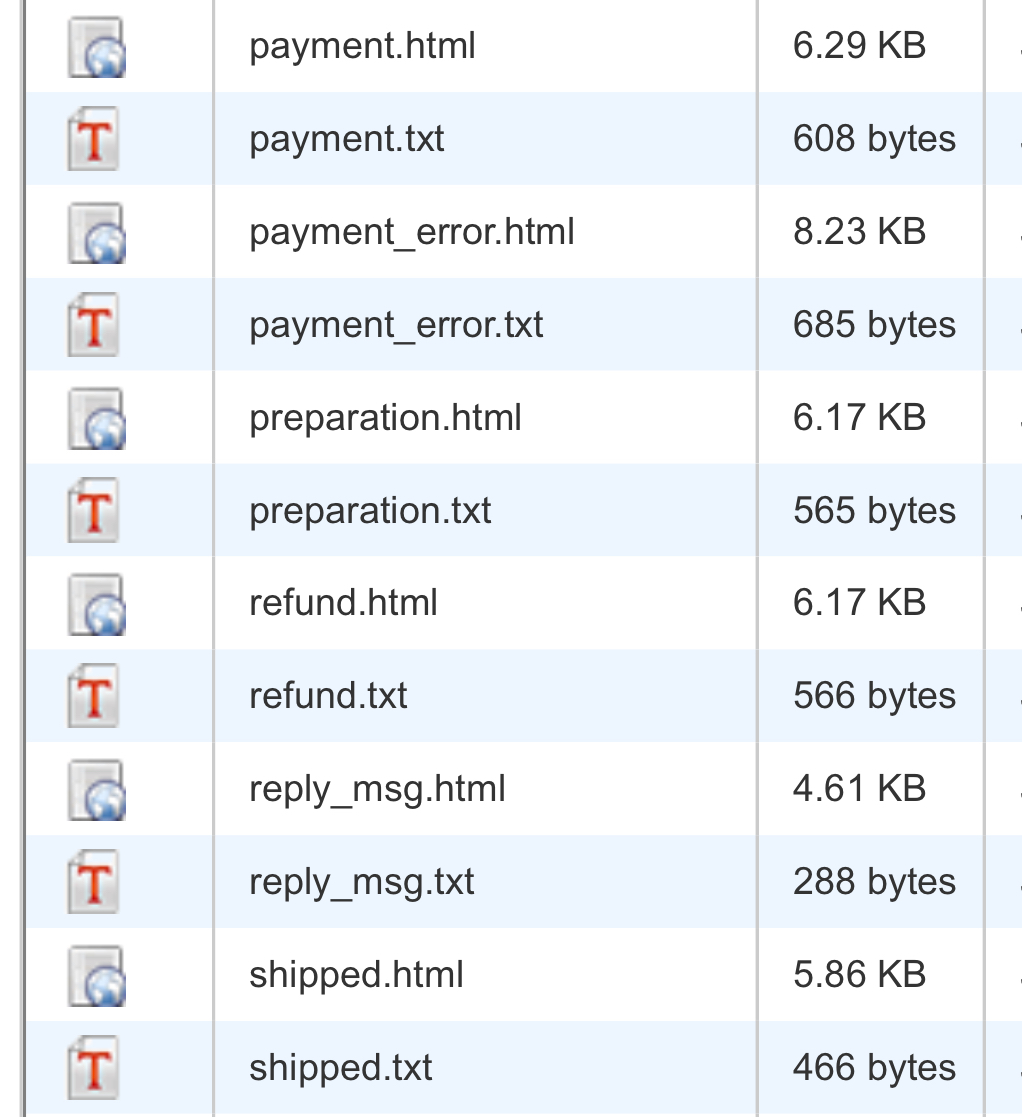
Task: Click the reply_msg.html file icon
Action: (x=96, y=790)
